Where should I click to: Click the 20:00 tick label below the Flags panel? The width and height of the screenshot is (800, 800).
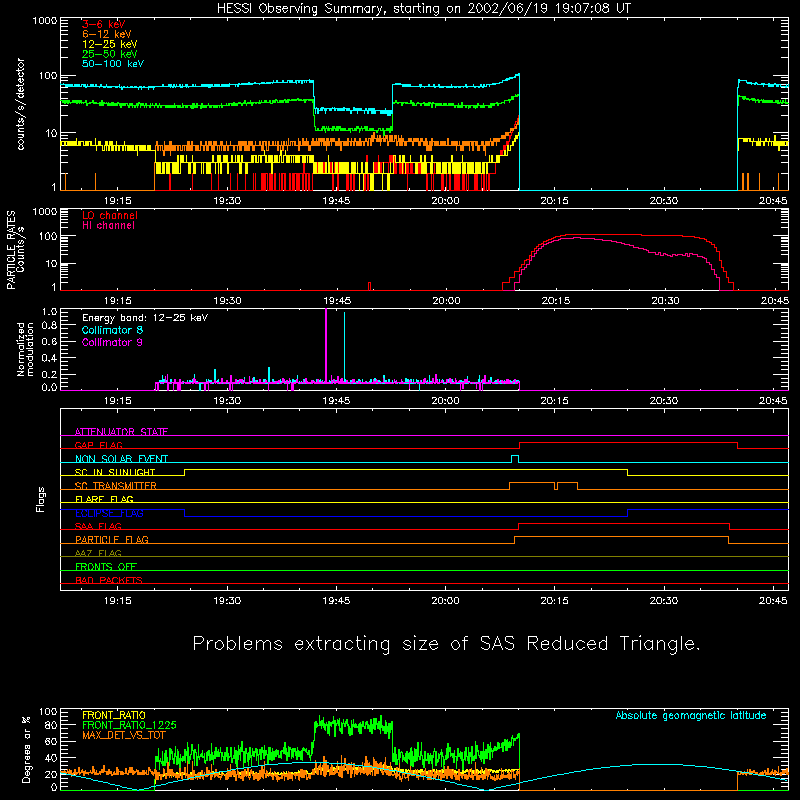[x=445, y=601]
